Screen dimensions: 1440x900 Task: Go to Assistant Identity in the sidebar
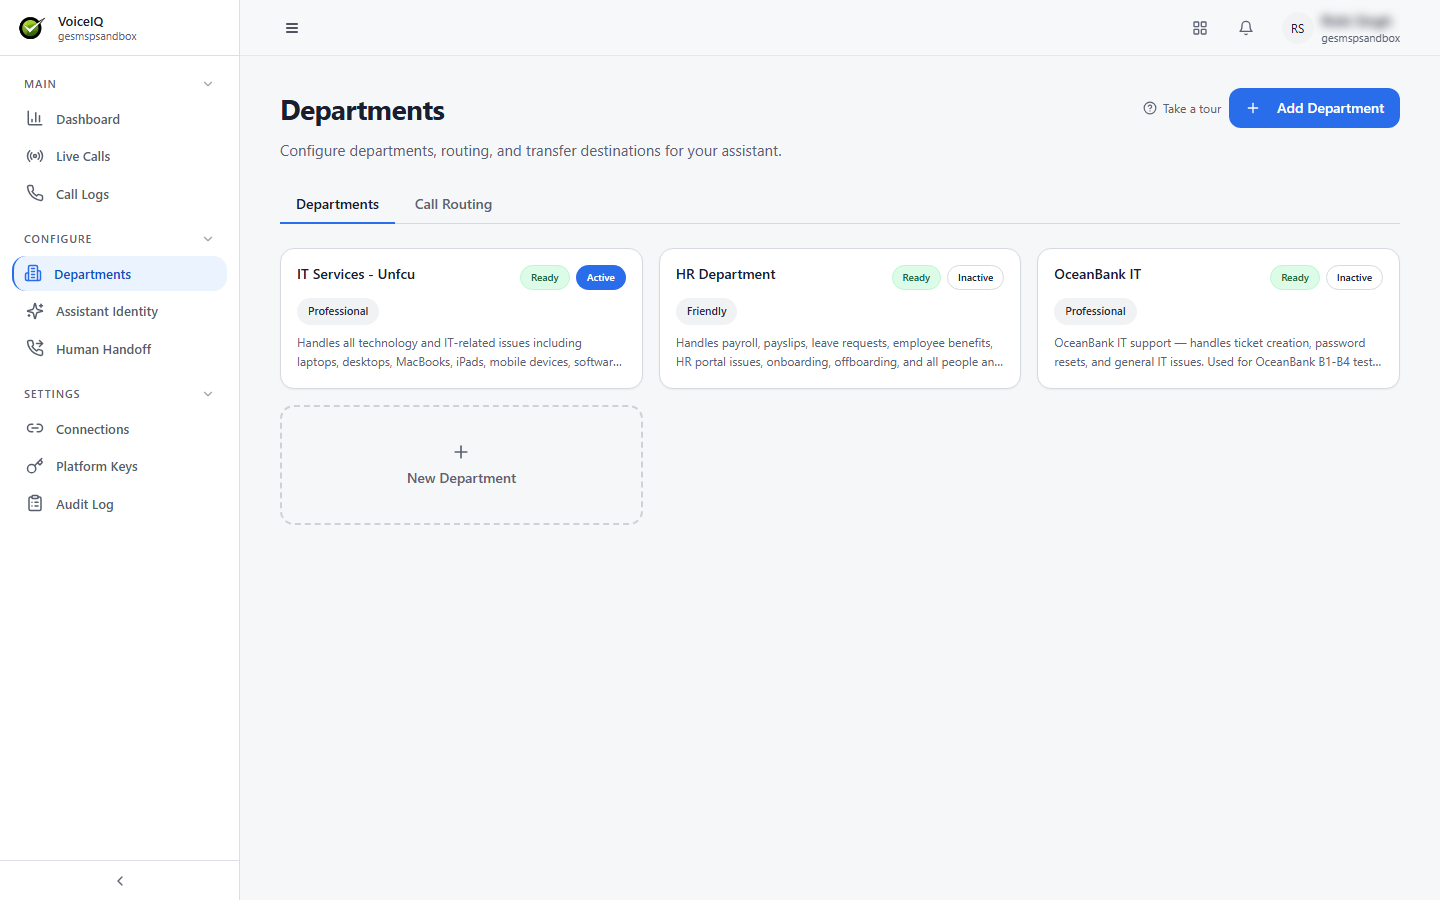(120, 311)
